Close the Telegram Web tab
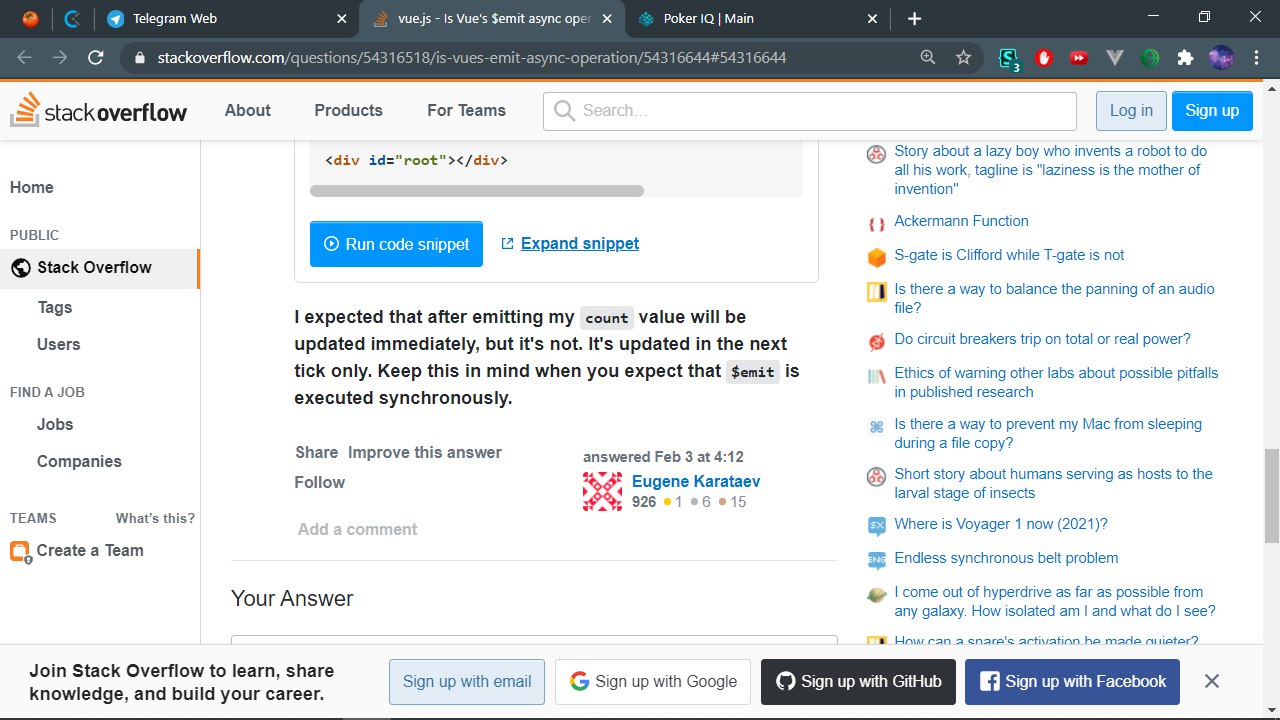 coord(342,18)
